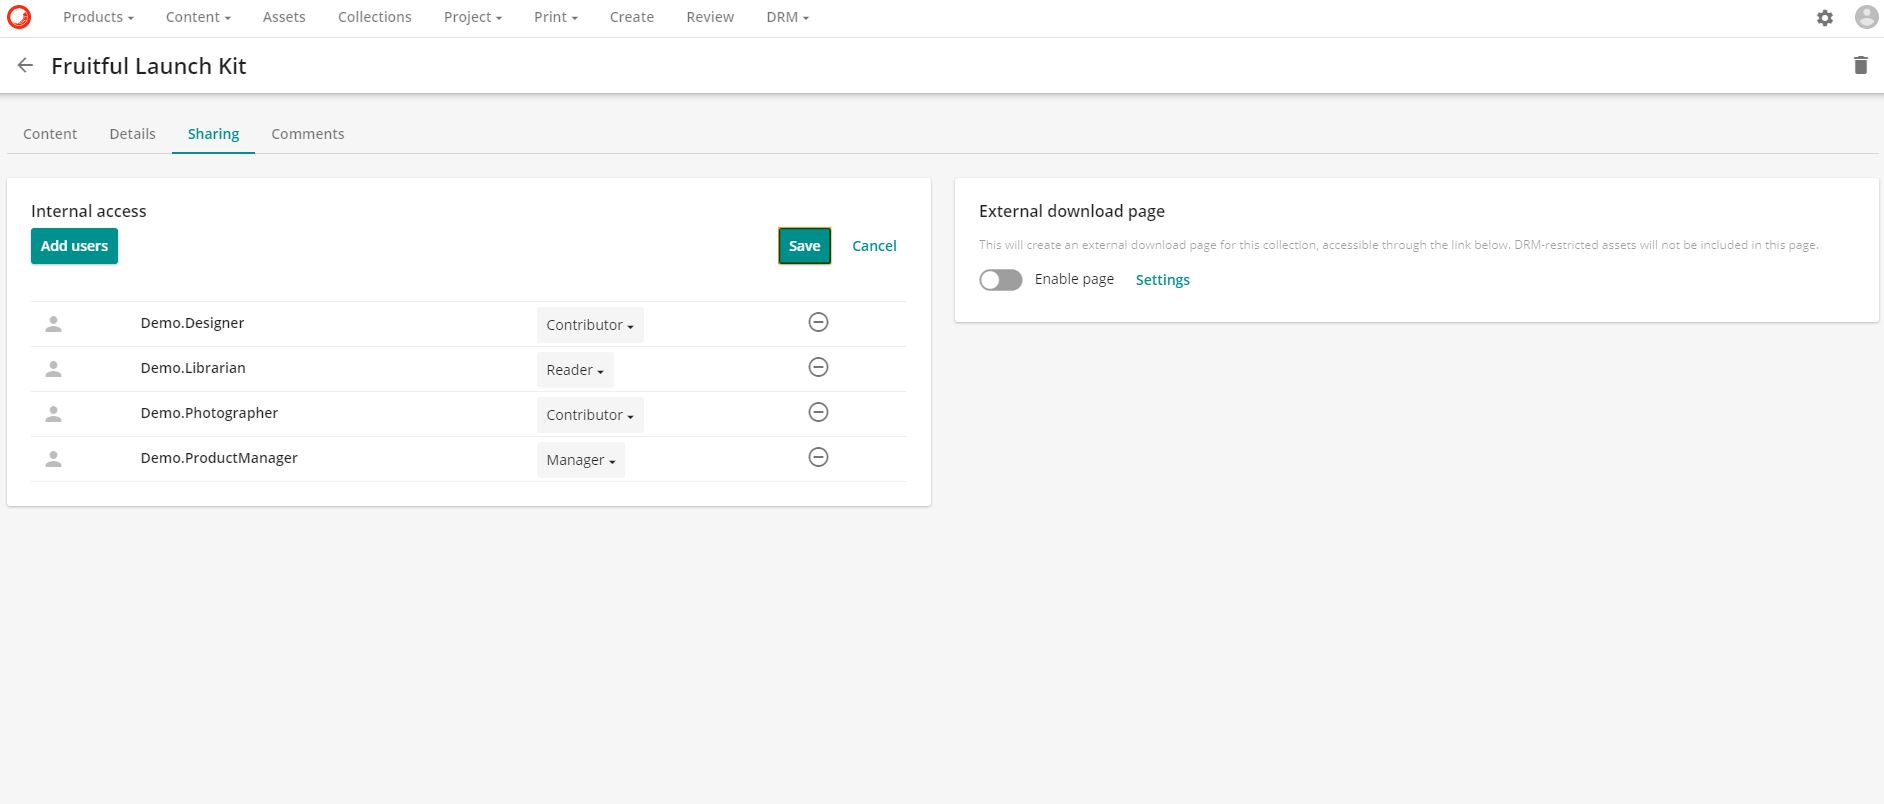
Task: Click Cancel to discard changes
Action: point(874,246)
